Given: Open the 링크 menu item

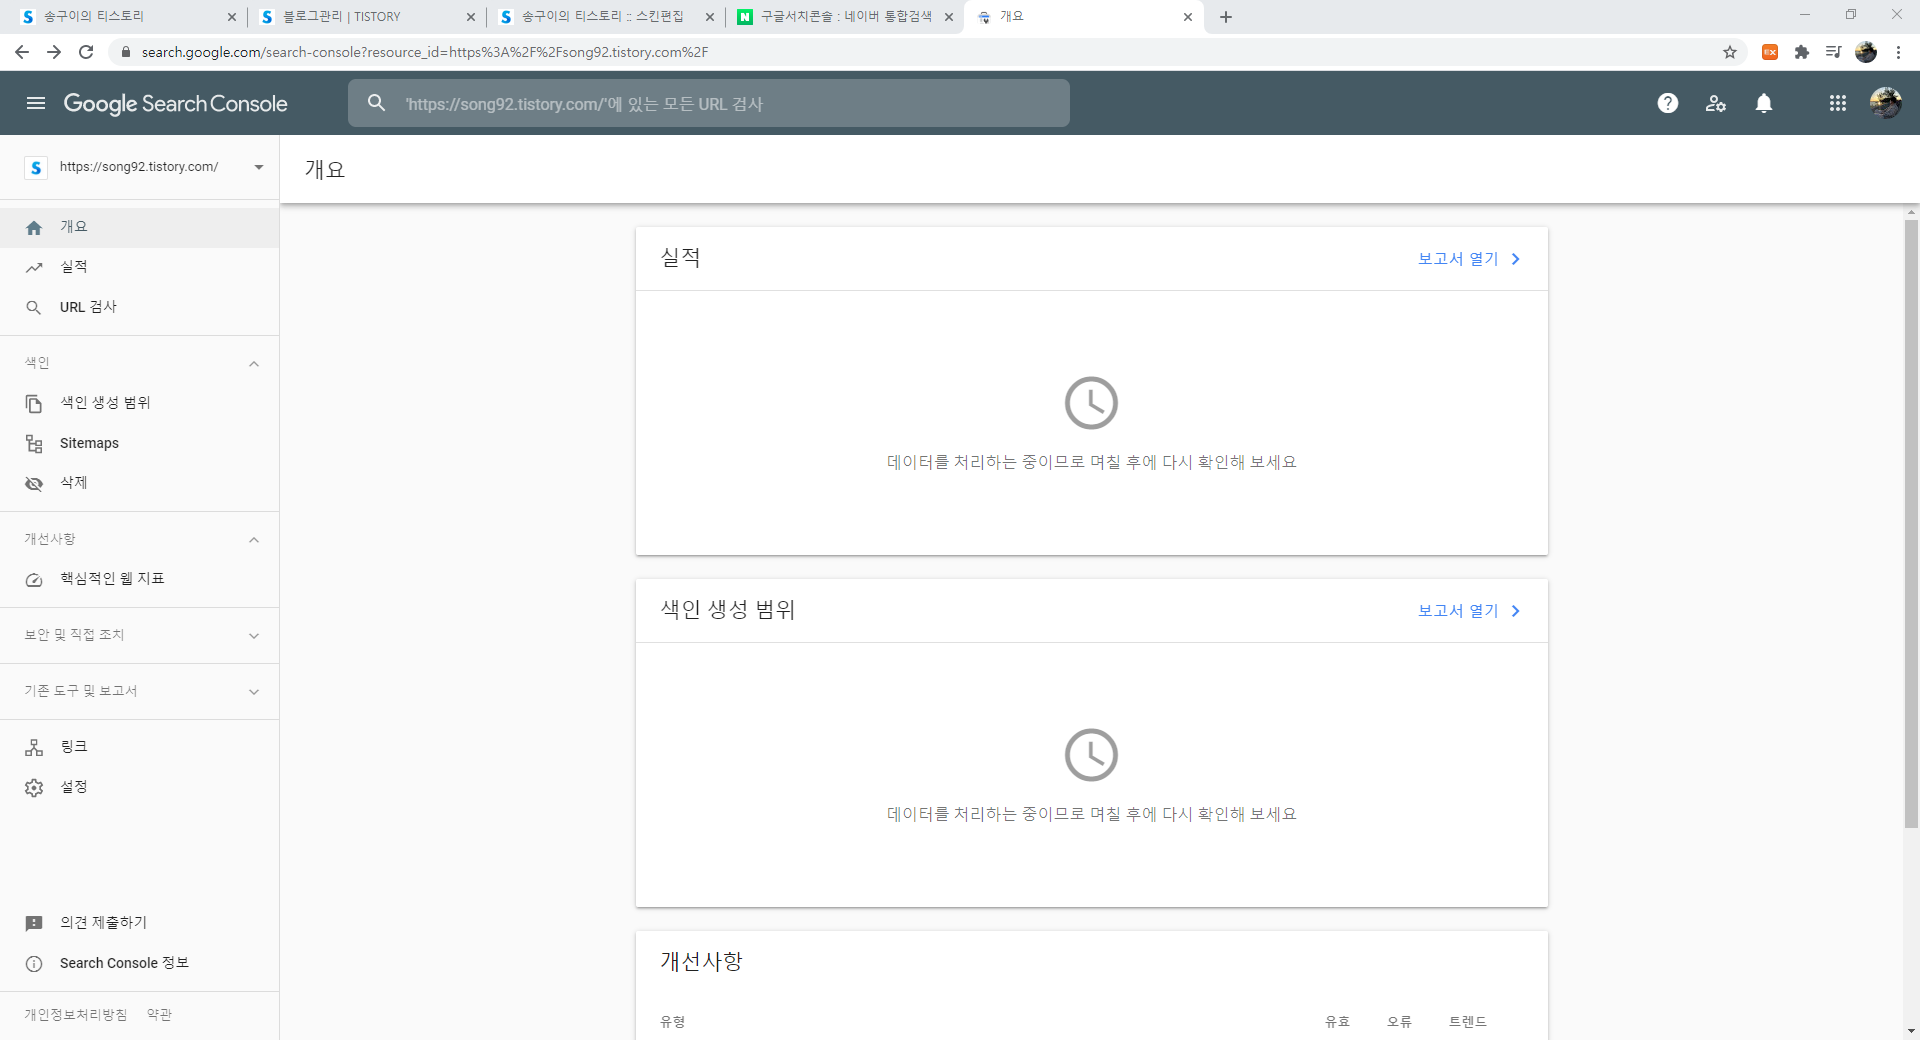Looking at the screenshot, I should (140, 748).
